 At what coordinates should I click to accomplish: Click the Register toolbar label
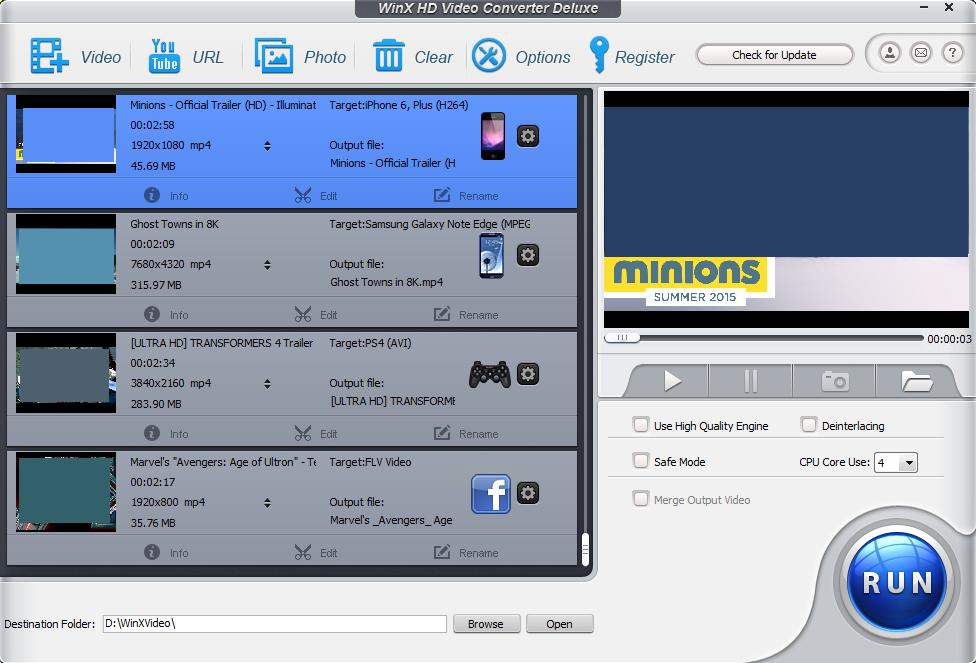coord(644,57)
